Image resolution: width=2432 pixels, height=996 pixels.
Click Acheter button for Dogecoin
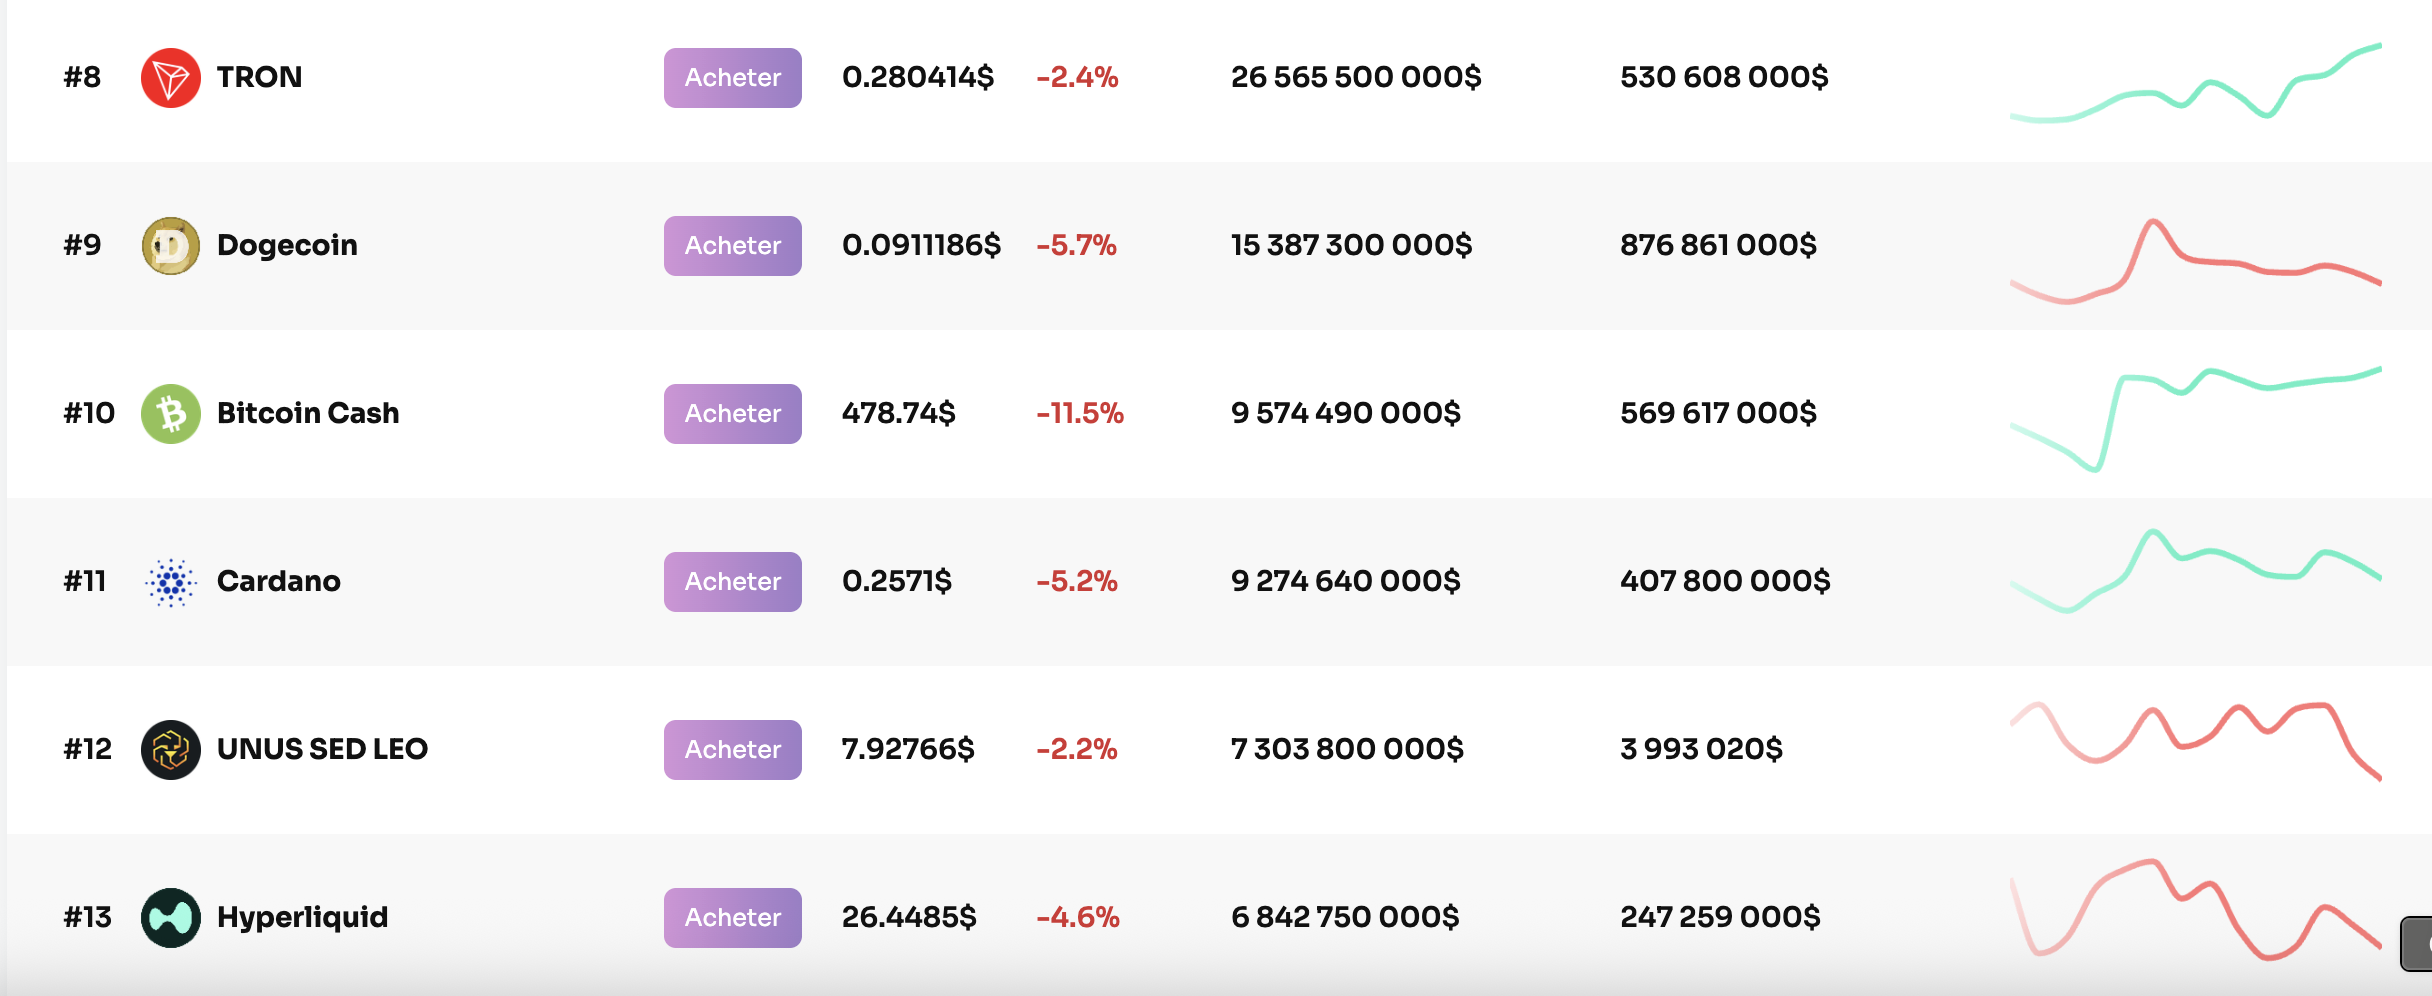click(x=732, y=245)
